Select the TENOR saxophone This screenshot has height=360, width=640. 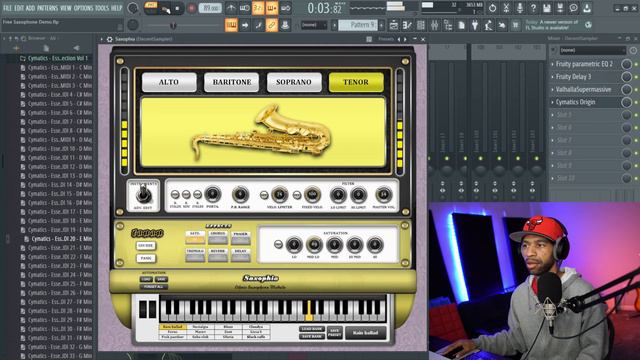point(356,82)
